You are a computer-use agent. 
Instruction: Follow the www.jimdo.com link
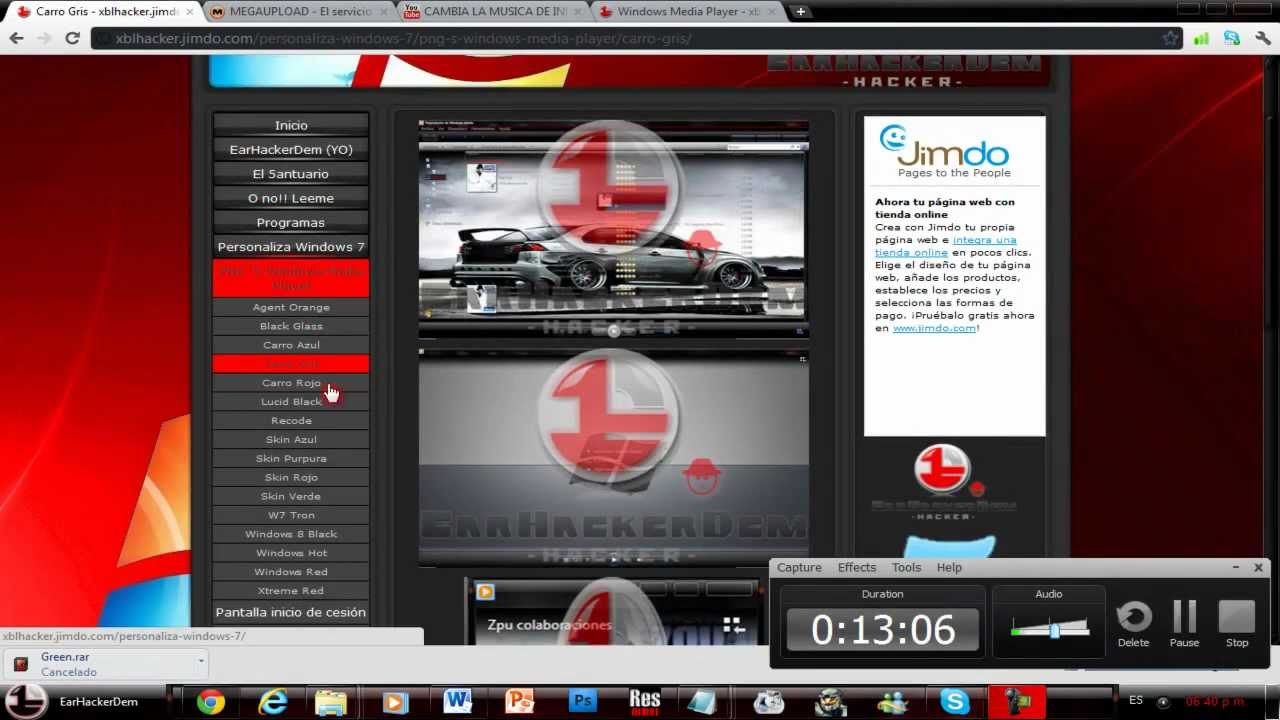click(x=934, y=328)
